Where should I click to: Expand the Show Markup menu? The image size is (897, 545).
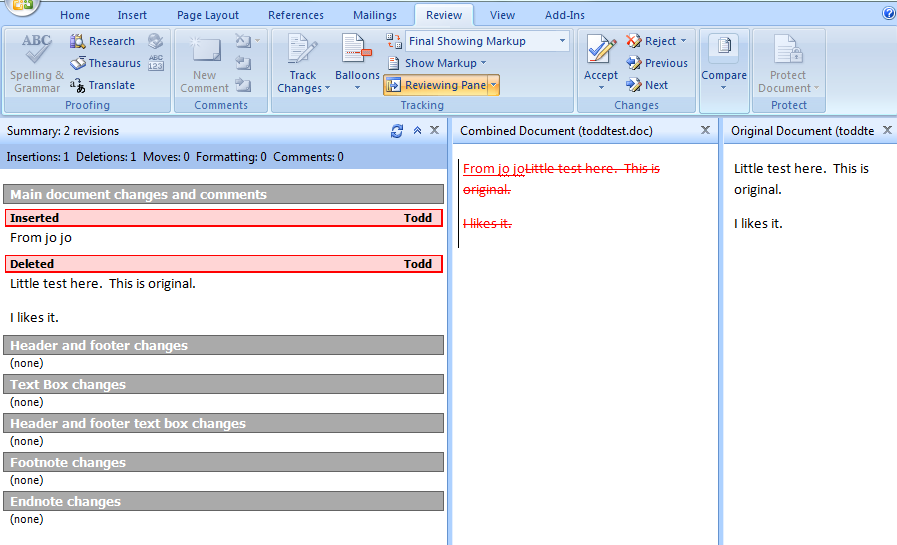click(x=446, y=63)
